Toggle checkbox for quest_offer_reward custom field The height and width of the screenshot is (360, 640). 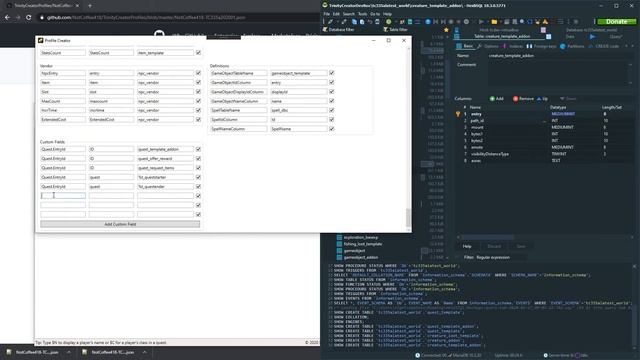pos(198,159)
